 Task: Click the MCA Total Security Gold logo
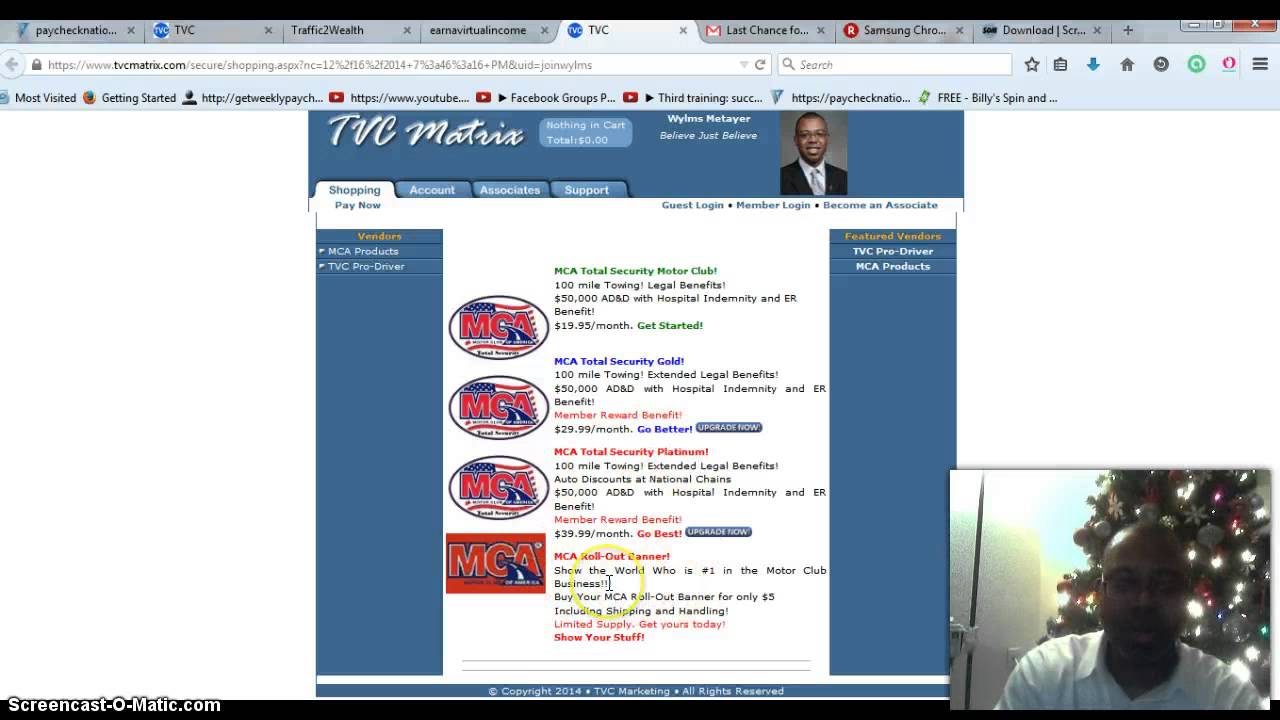click(x=498, y=407)
